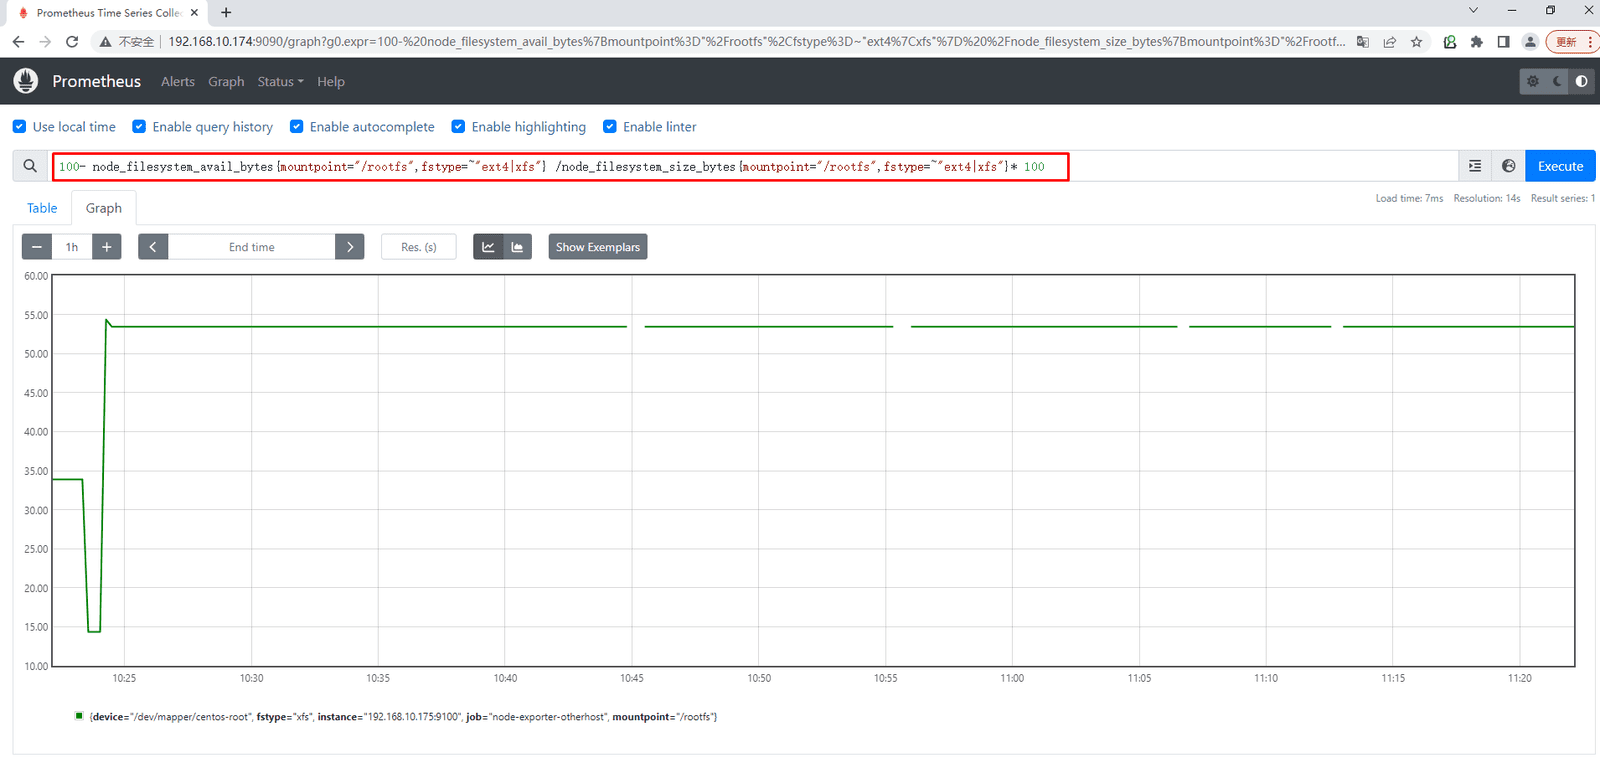Click the browser update button
1600x762 pixels.
pyautogui.click(x=1571, y=42)
